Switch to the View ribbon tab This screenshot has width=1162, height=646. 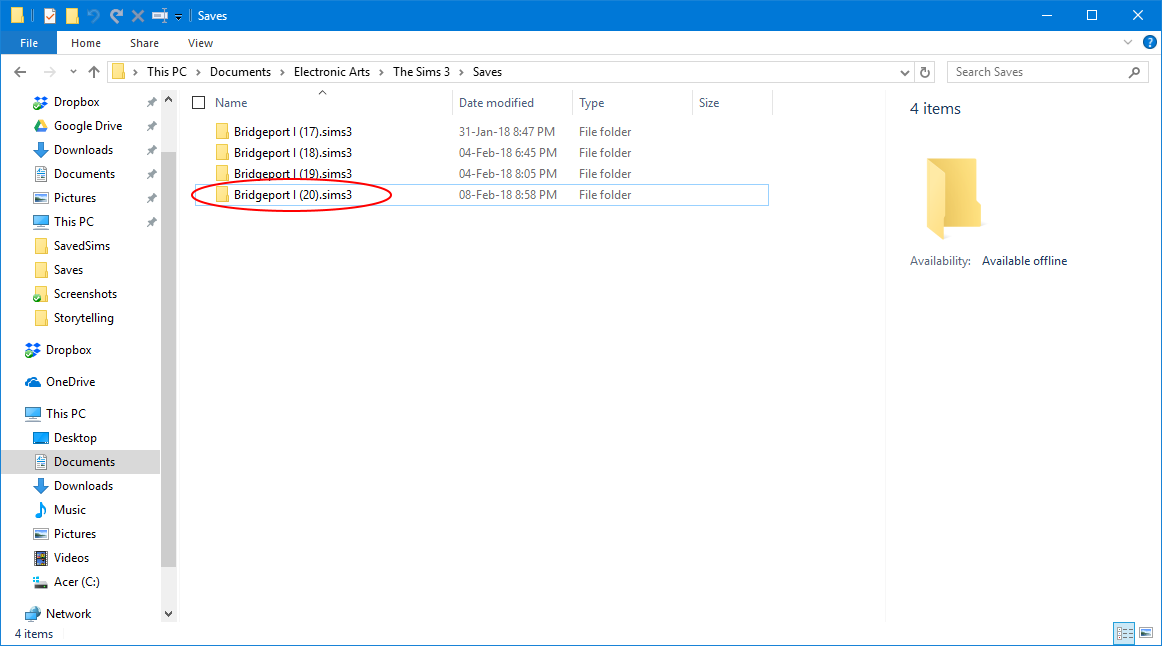pyautogui.click(x=200, y=43)
